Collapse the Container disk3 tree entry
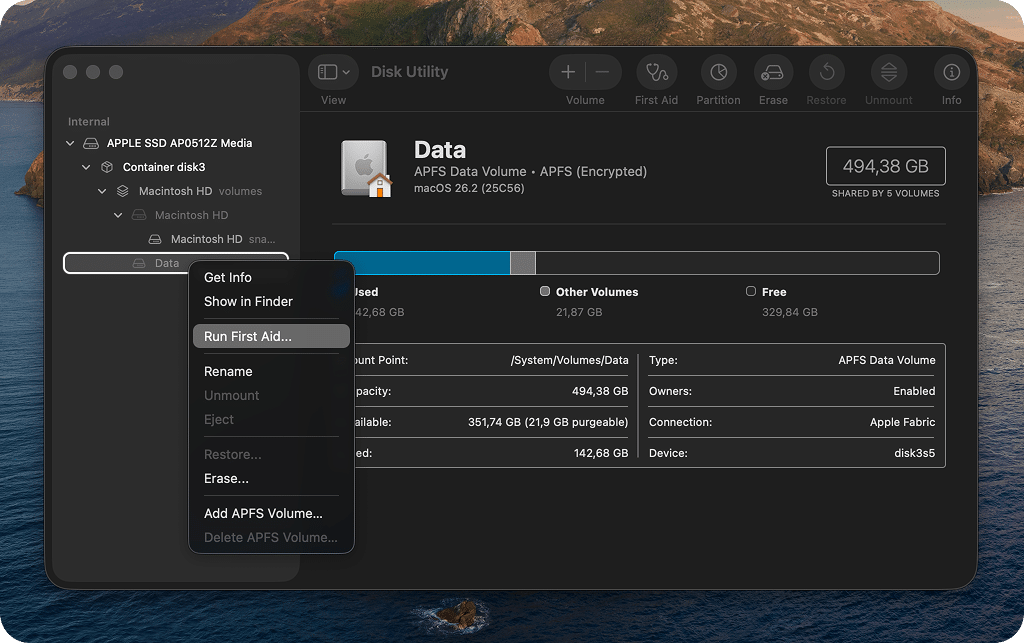The image size is (1024, 643). [86, 166]
